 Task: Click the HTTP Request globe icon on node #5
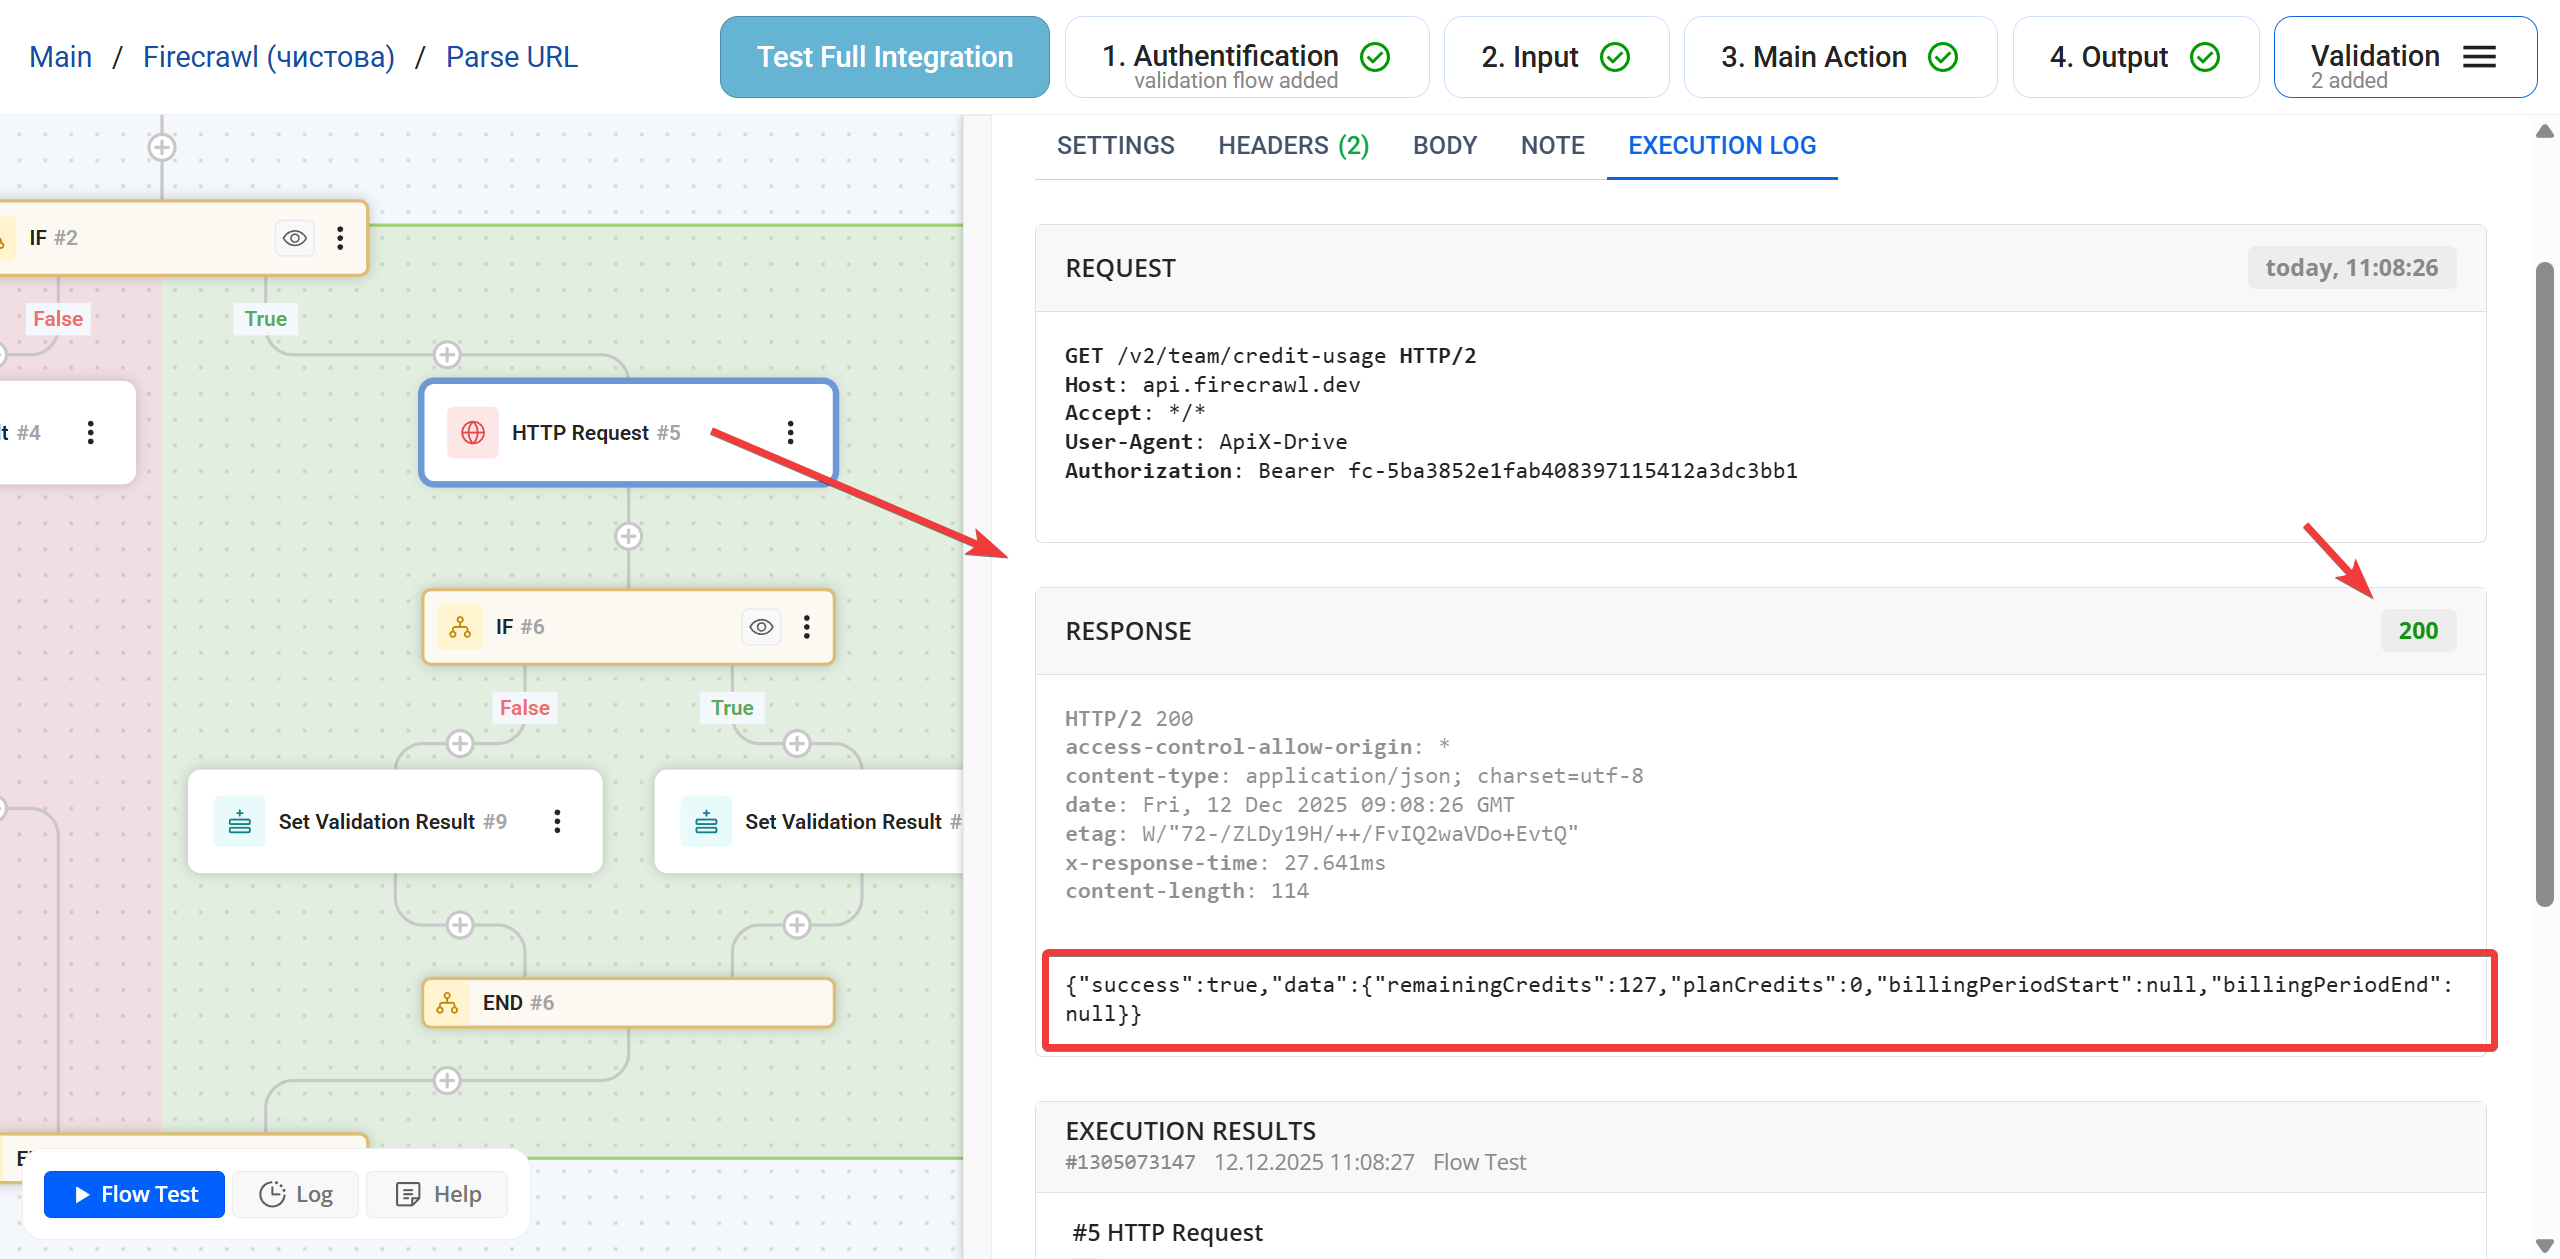click(472, 432)
